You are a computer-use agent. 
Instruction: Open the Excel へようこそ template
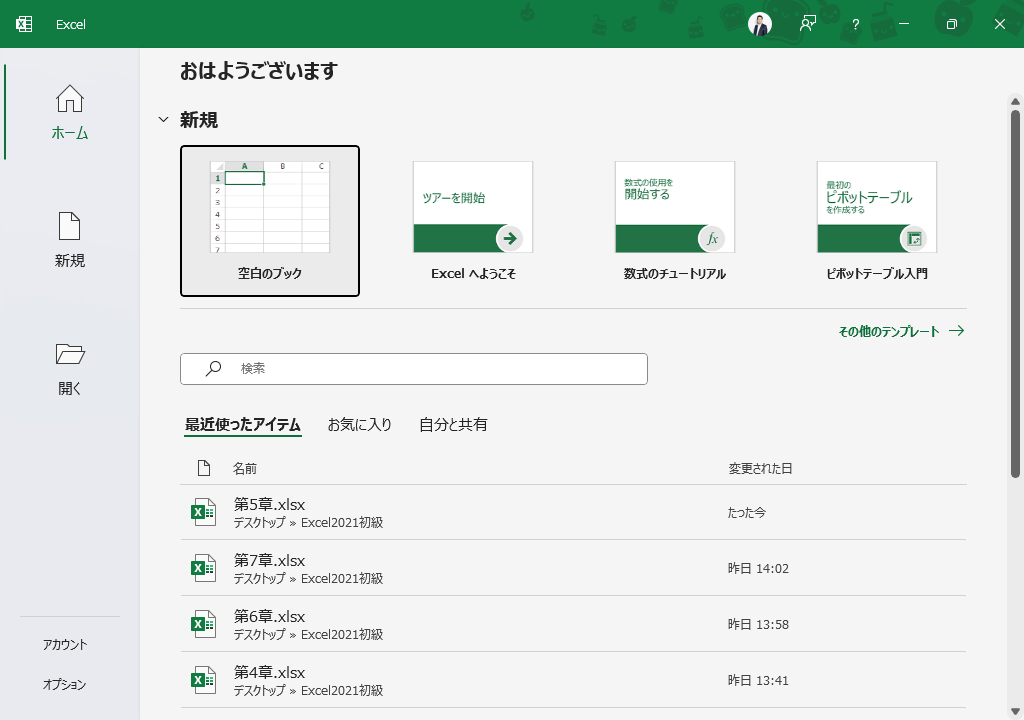(x=473, y=221)
